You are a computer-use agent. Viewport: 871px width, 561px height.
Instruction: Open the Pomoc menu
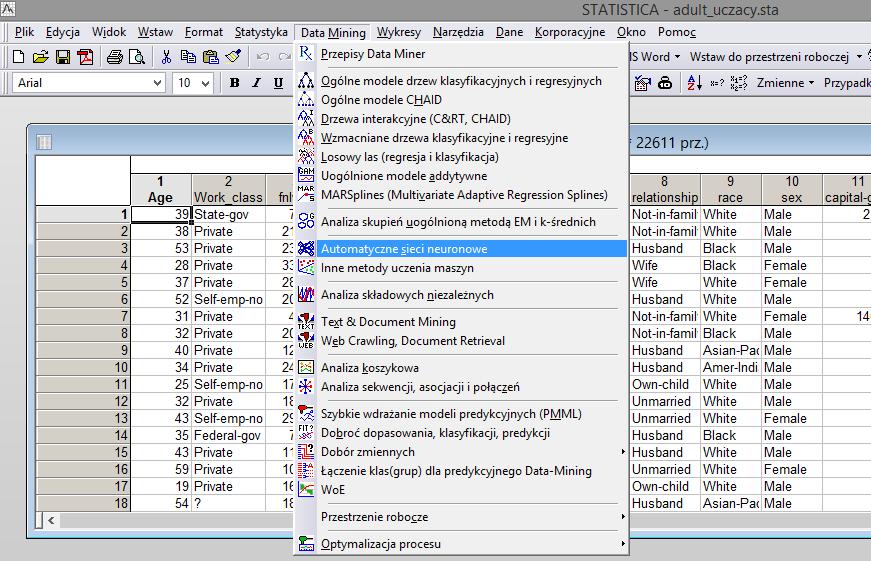[x=677, y=32]
